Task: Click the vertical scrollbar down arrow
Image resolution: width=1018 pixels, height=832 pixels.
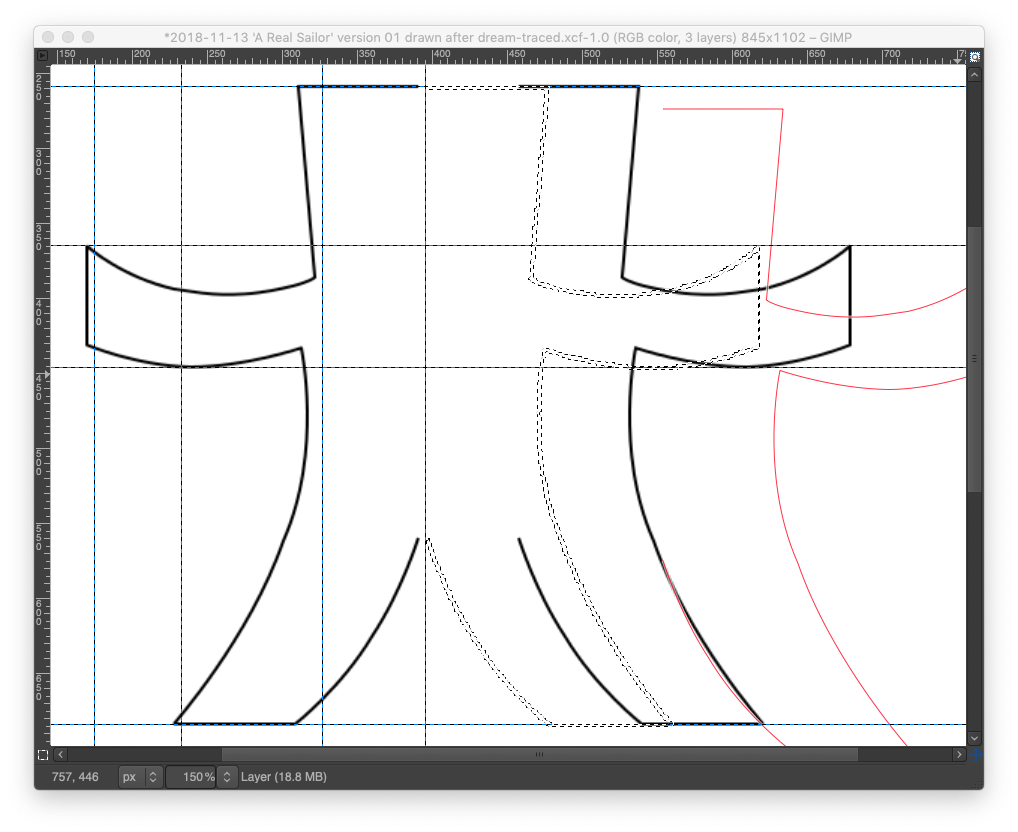Action: pos(975,738)
